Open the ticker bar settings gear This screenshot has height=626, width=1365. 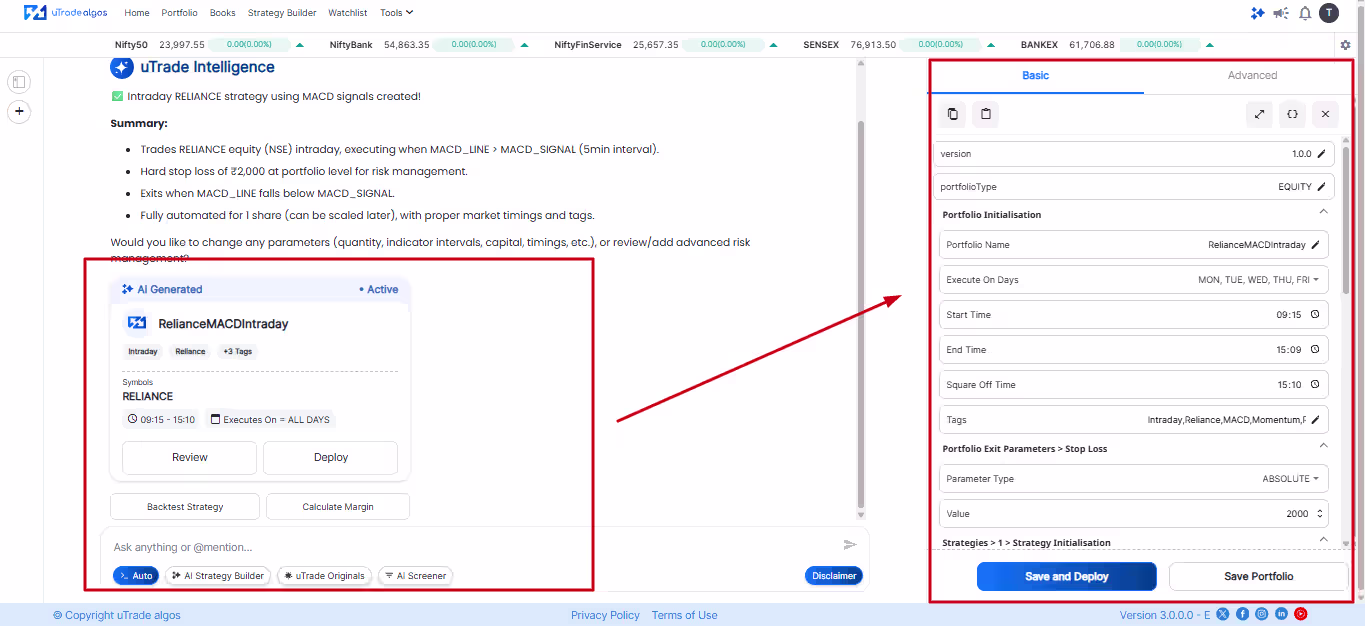tap(1345, 45)
